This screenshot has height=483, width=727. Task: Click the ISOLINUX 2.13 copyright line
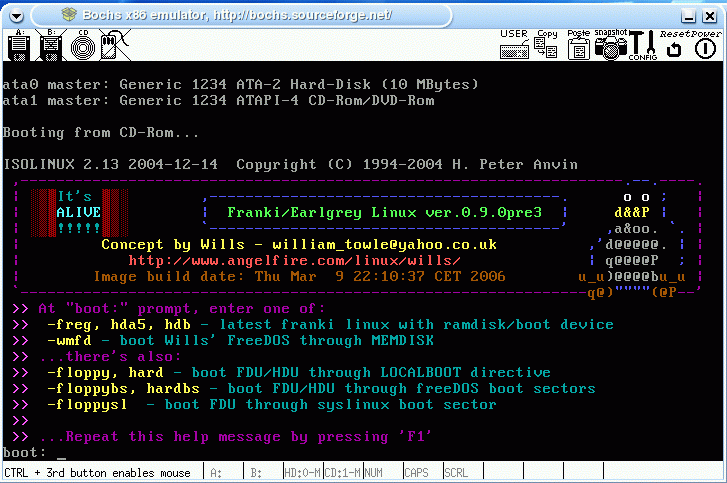click(x=290, y=165)
